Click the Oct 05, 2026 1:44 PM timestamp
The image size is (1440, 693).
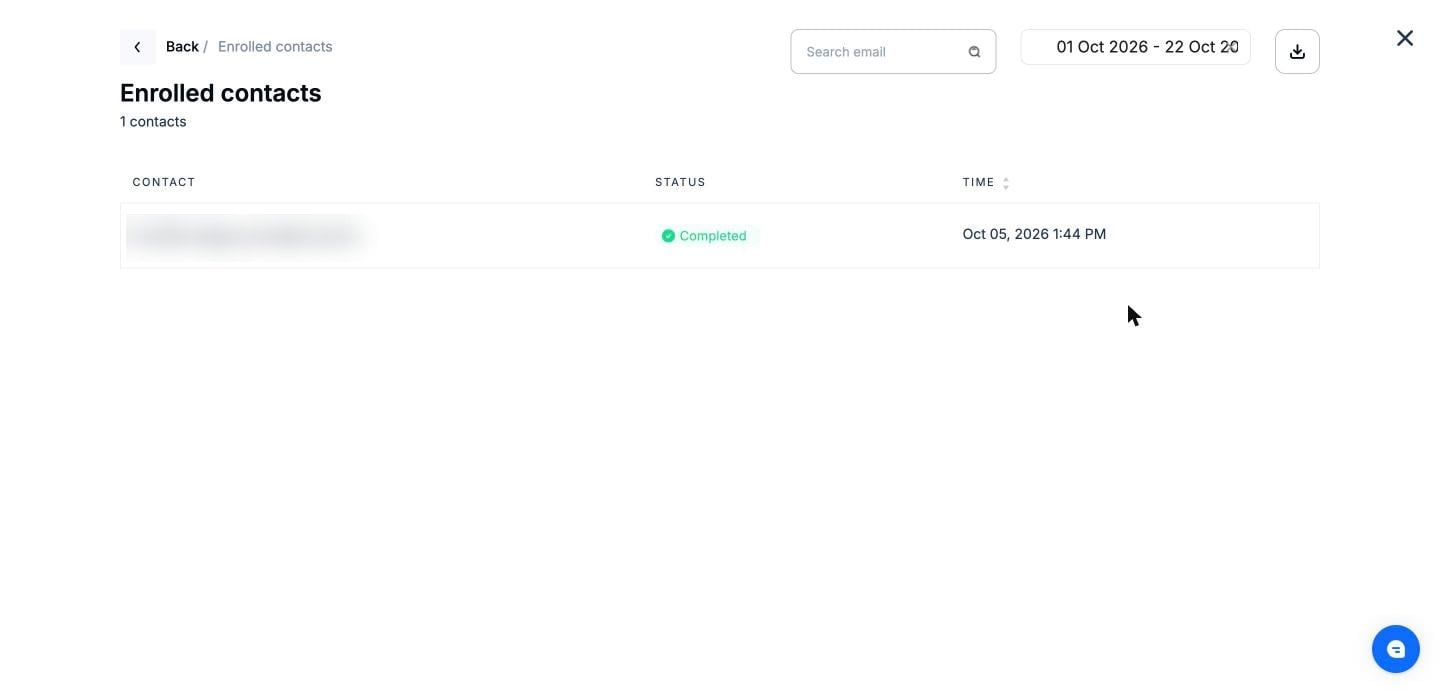coord(1034,234)
